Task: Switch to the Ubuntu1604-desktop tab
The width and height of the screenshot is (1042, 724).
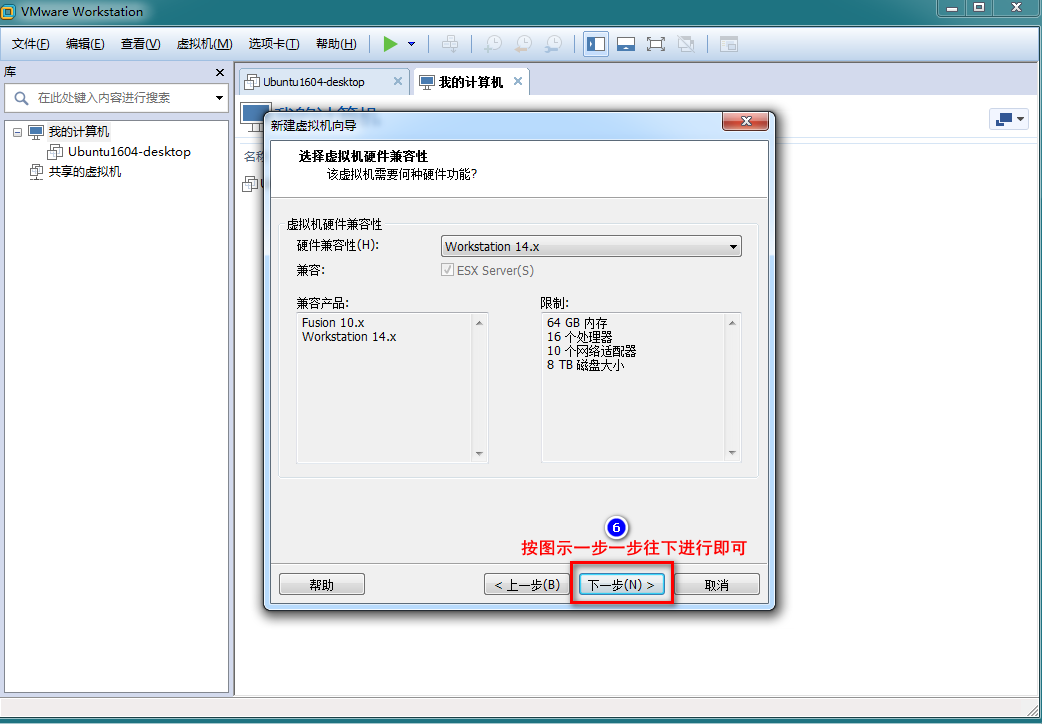Action: 314,81
